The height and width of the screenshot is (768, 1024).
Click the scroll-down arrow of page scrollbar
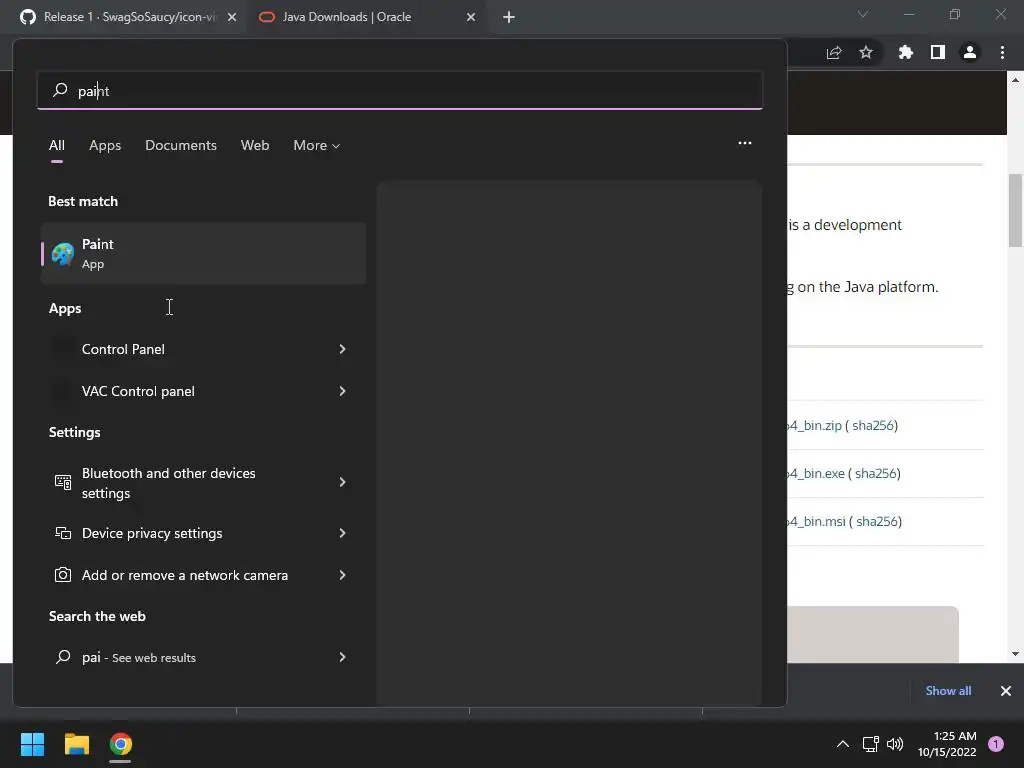click(1015, 654)
